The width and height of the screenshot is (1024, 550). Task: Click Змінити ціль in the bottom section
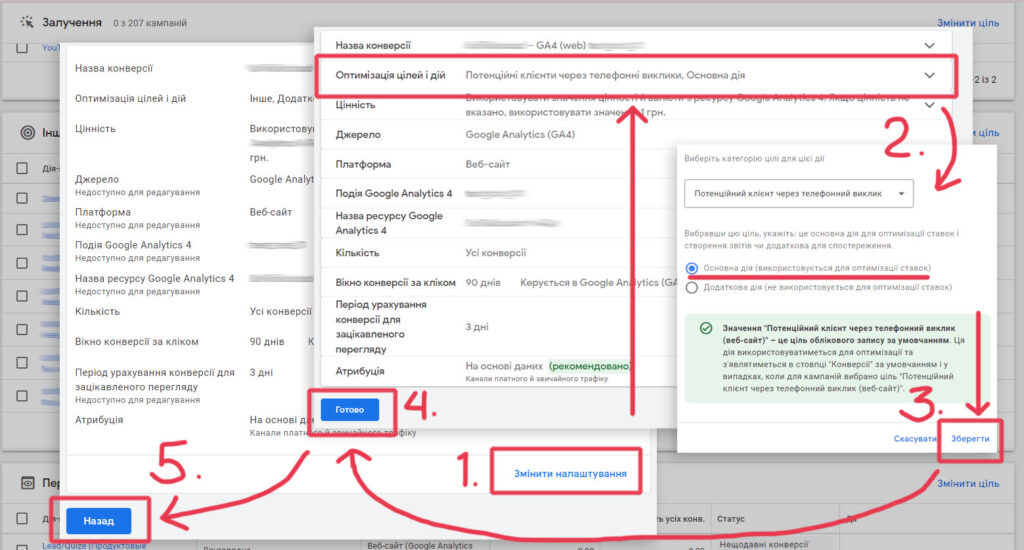(x=967, y=483)
